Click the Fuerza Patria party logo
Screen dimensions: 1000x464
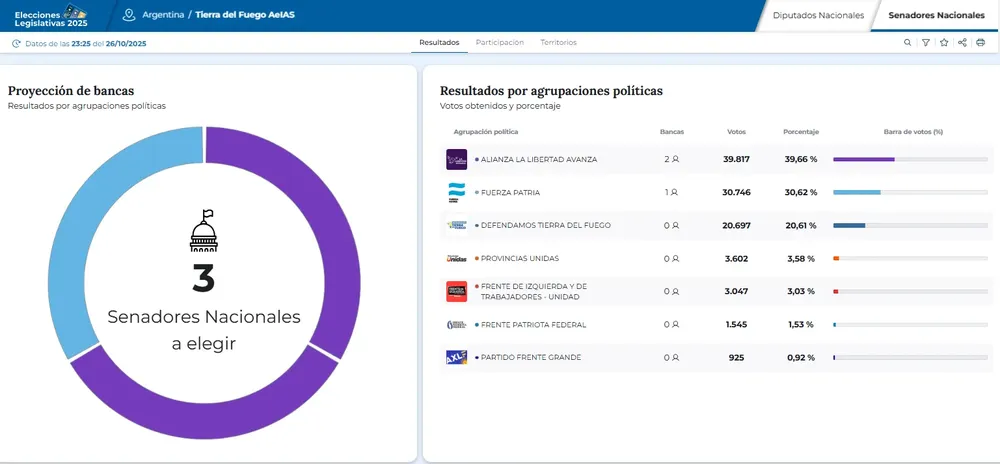click(456, 192)
